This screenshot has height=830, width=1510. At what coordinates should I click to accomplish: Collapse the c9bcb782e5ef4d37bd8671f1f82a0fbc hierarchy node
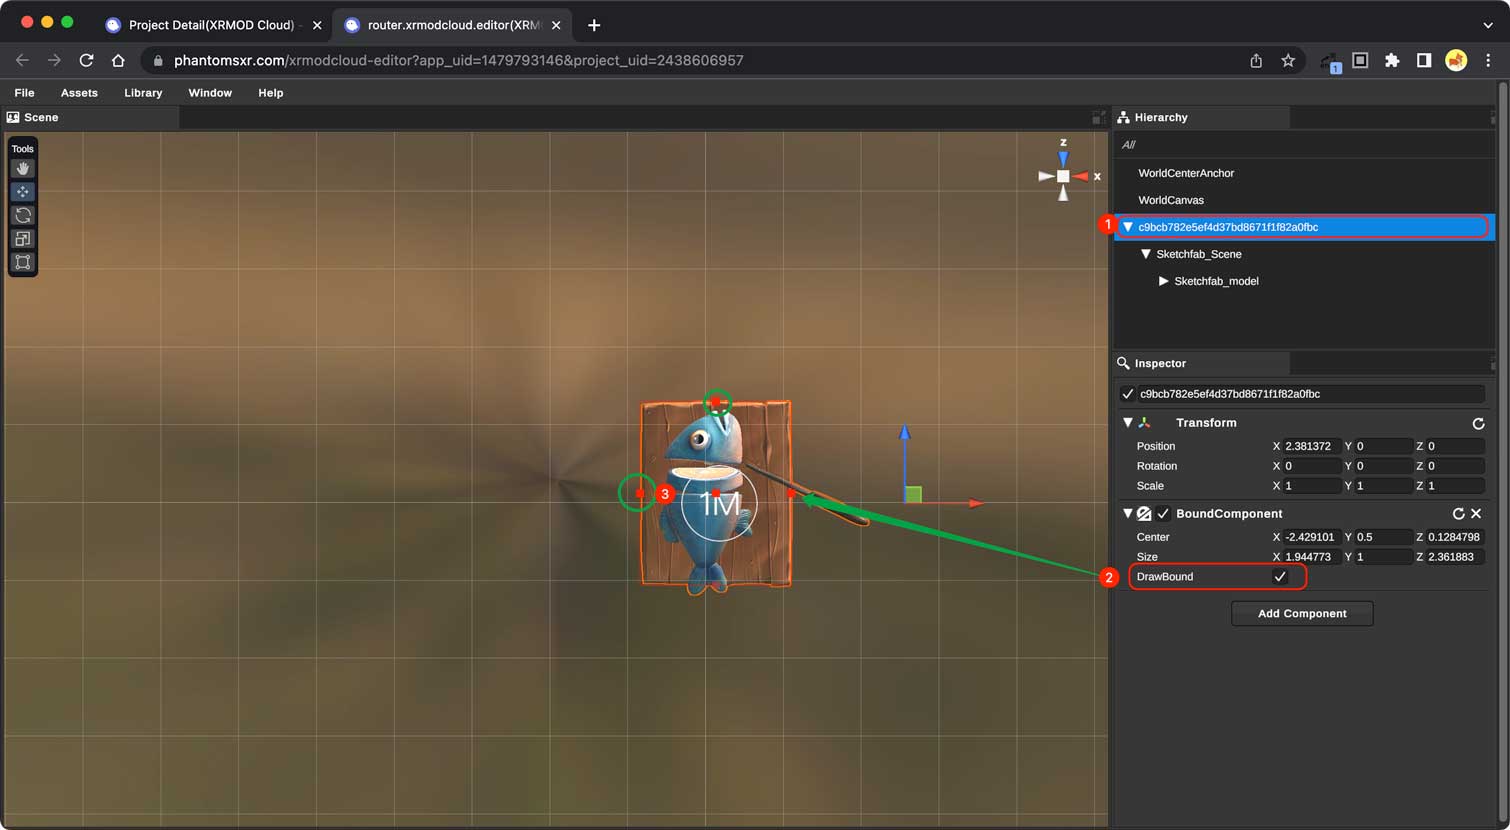click(1128, 227)
